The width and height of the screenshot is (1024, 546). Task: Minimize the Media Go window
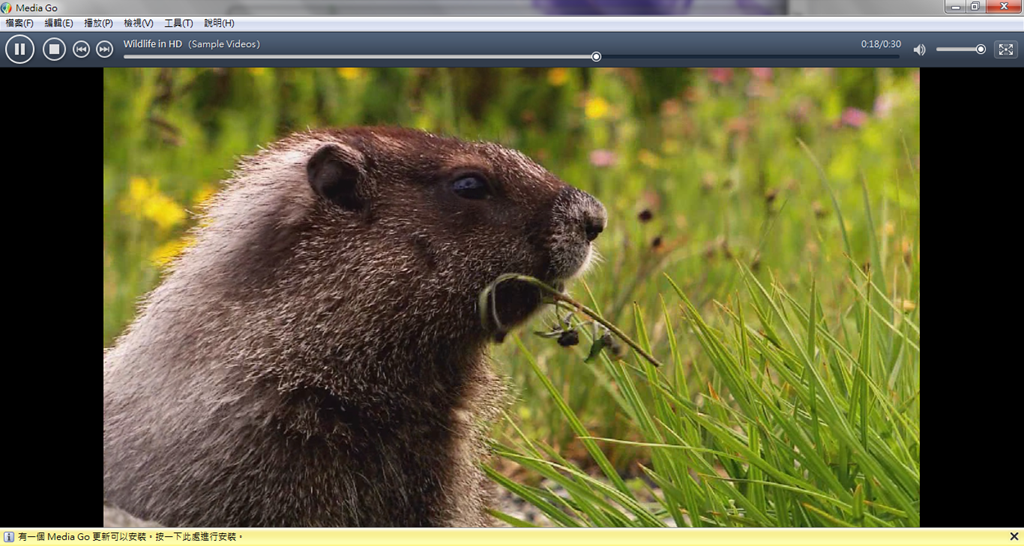(x=955, y=7)
